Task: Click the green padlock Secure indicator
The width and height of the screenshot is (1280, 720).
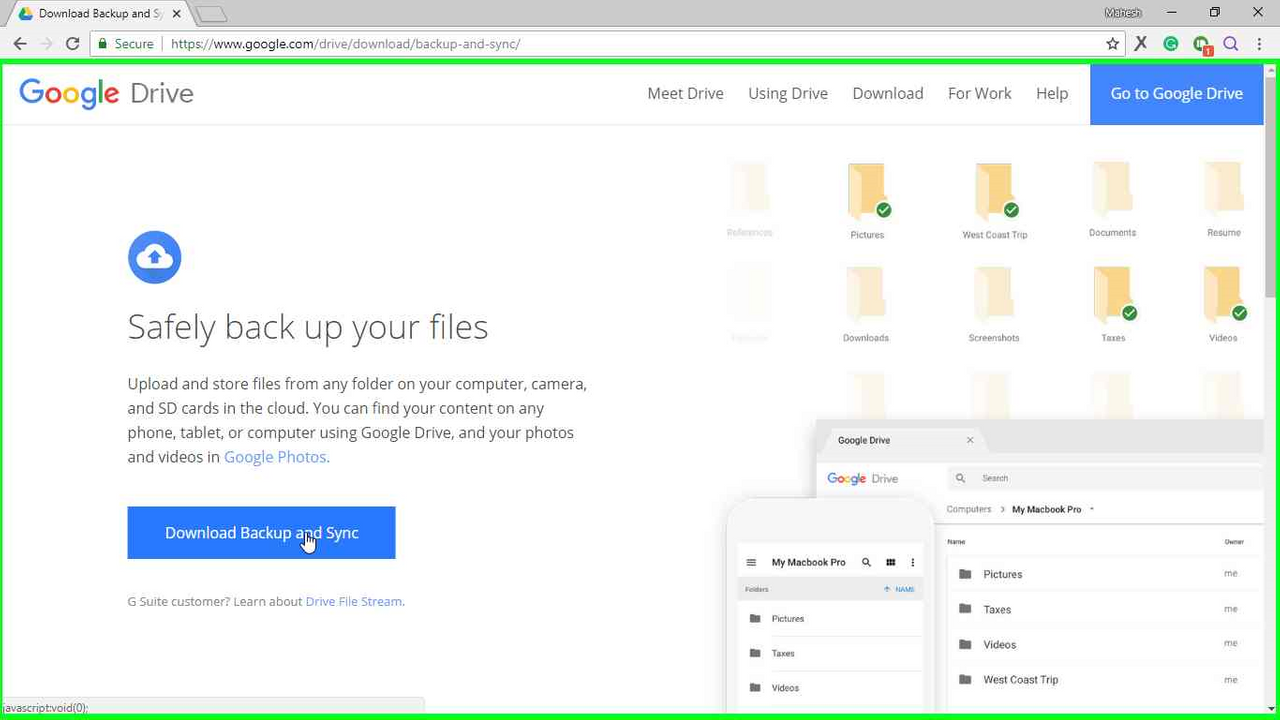Action: (x=125, y=44)
